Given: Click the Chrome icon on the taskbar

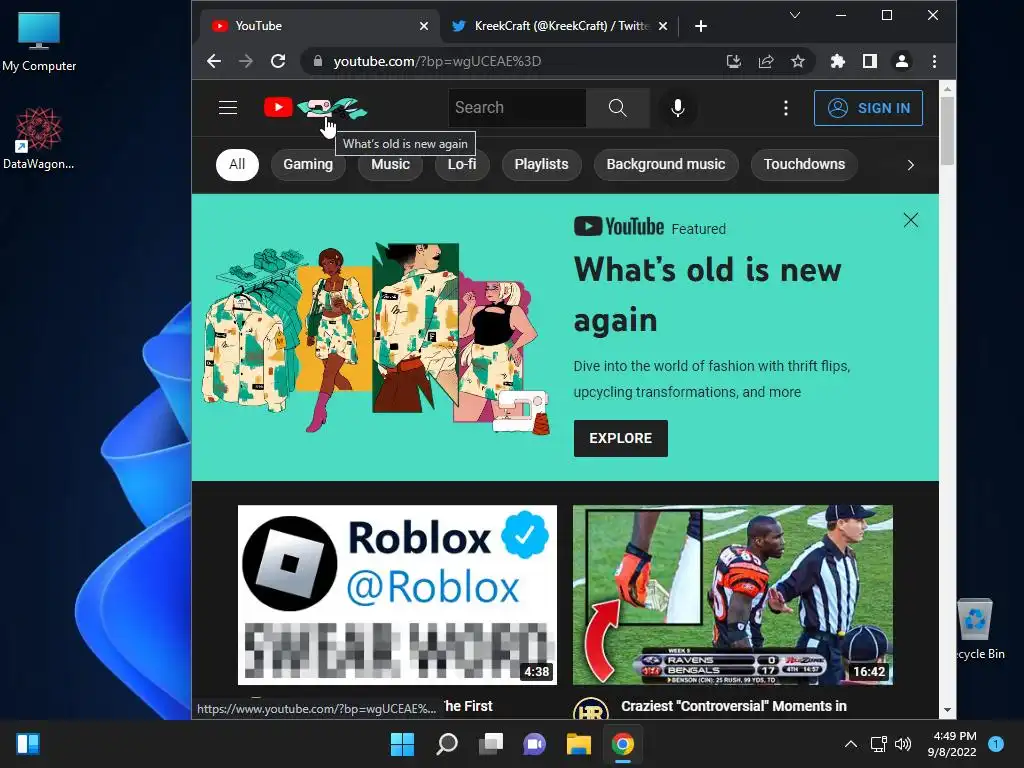Looking at the screenshot, I should (622, 744).
